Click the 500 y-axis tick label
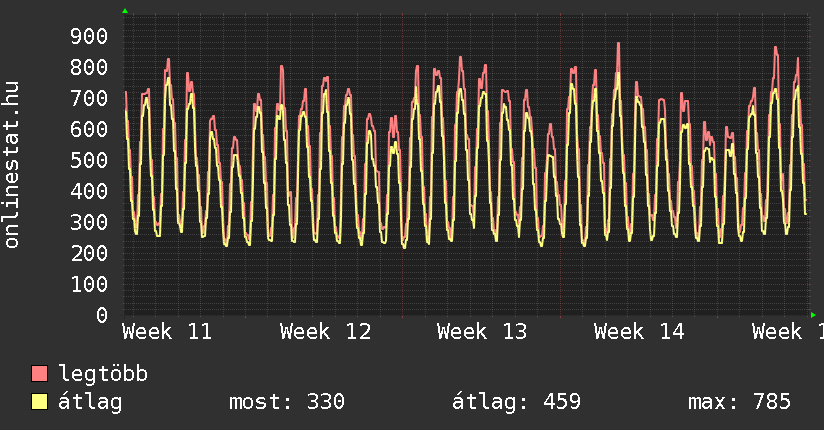 coord(88,161)
